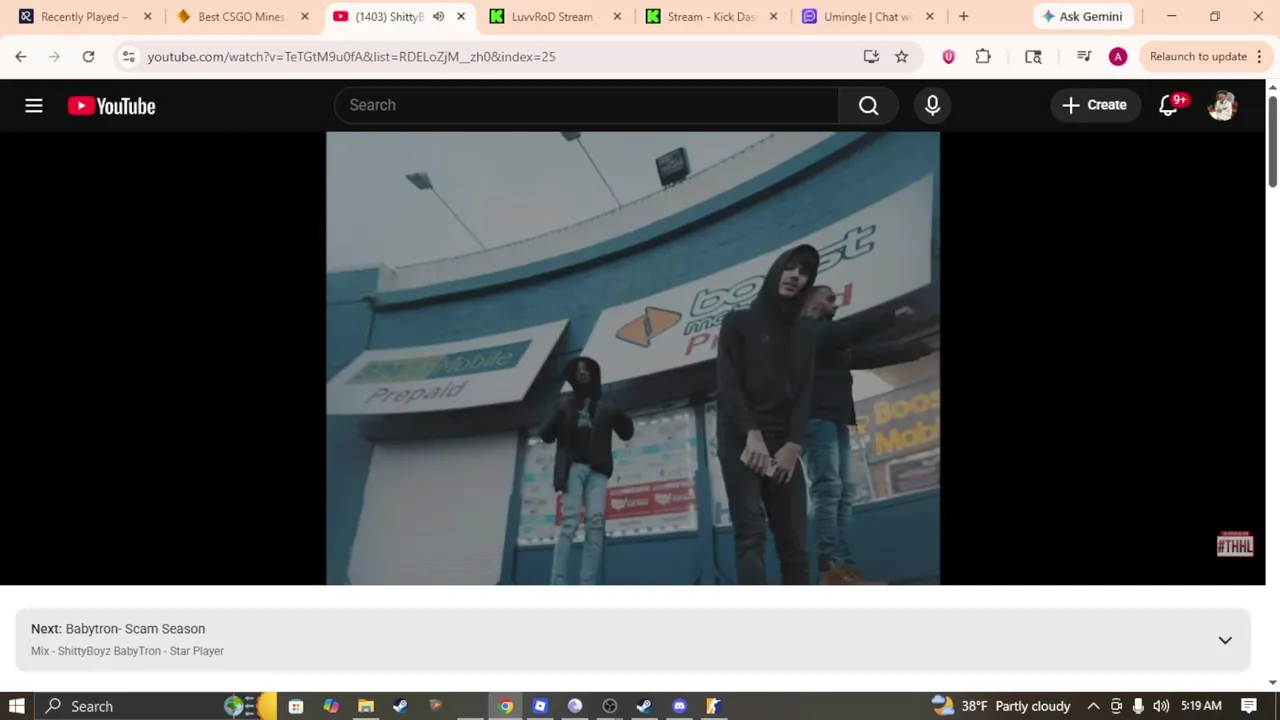Close the Stream - Kick tab
1280x720 pixels.
[x=773, y=17]
